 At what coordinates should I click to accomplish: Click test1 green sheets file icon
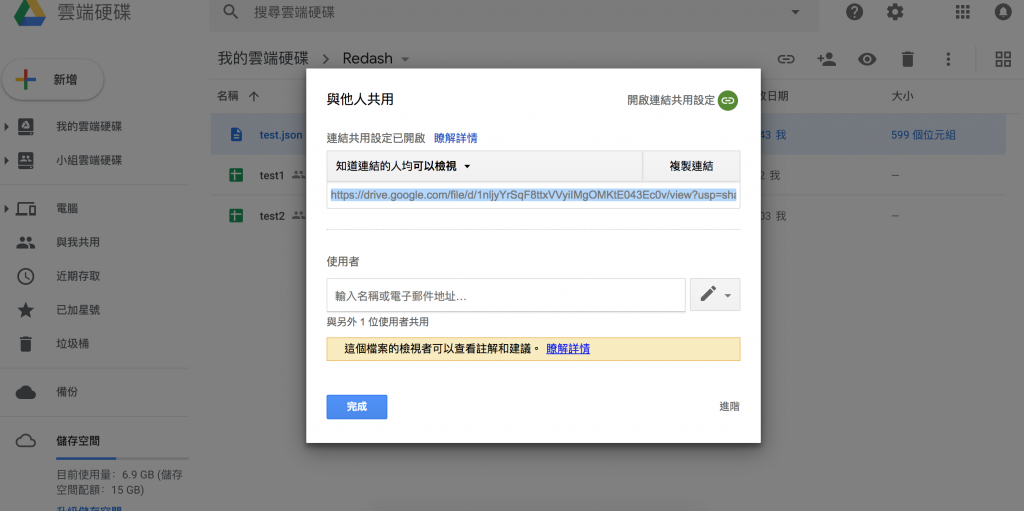pyautogui.click(x=236, y=175)
